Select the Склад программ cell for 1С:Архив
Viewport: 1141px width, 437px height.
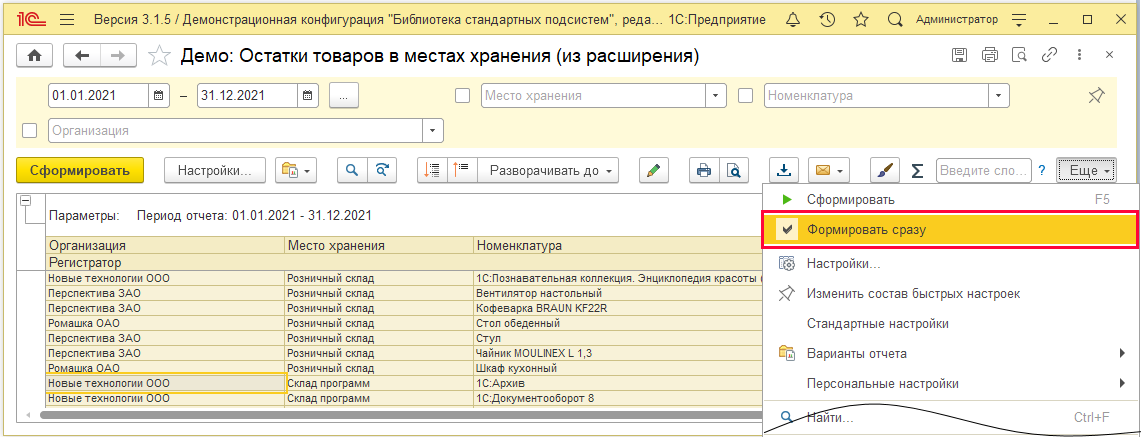click(379, 383)
